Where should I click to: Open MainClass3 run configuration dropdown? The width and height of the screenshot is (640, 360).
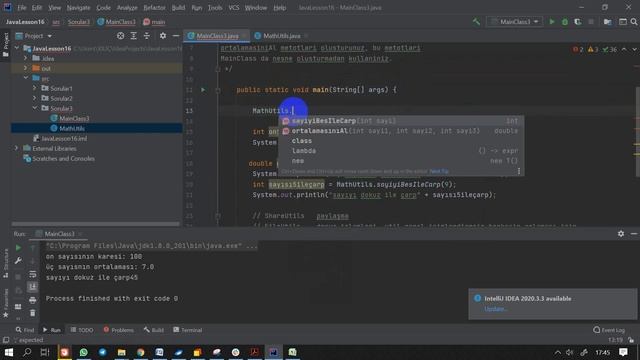click(515, 22)
